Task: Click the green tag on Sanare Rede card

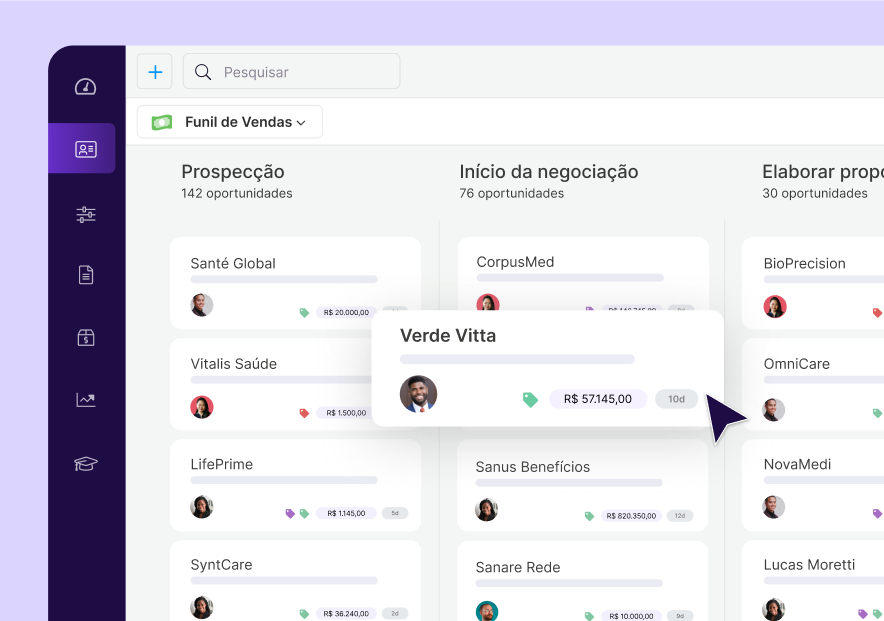Action: pyautogui.click(x=590, y=616)
